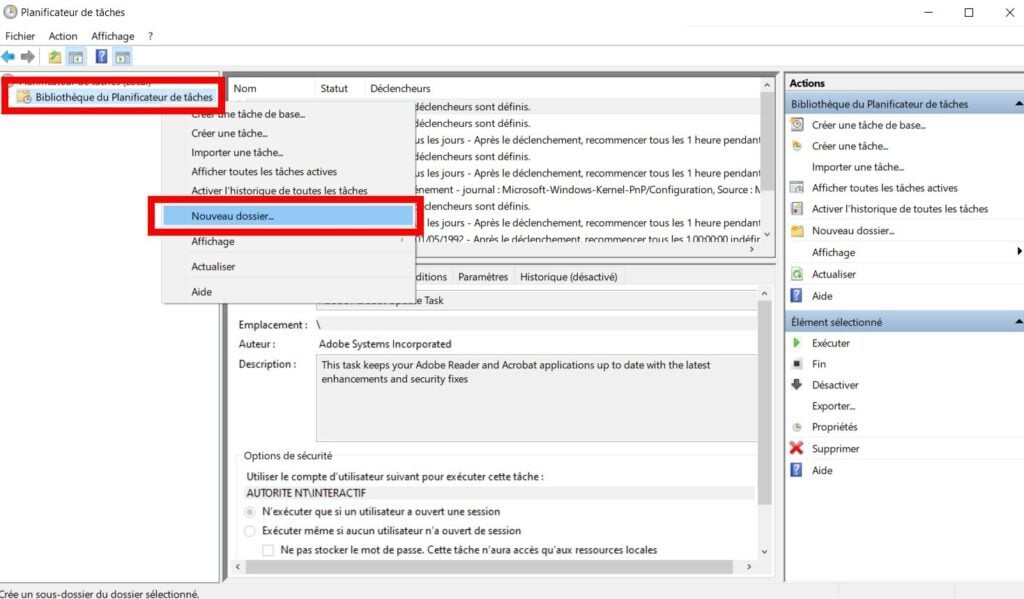The height and width of the screenshot is (599, 1024).
Task: Select option to run even when user logged off
Action: [249, 531]
